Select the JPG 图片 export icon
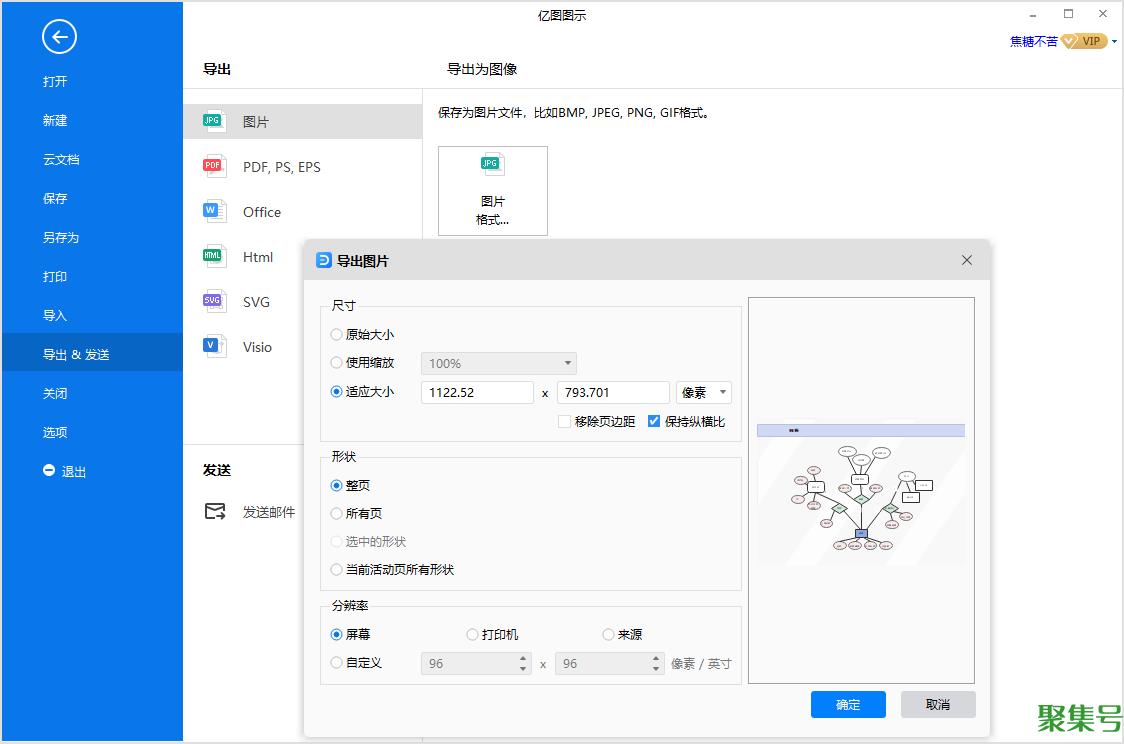Viewport: 1124px width, 744px height. pos(213,121)
